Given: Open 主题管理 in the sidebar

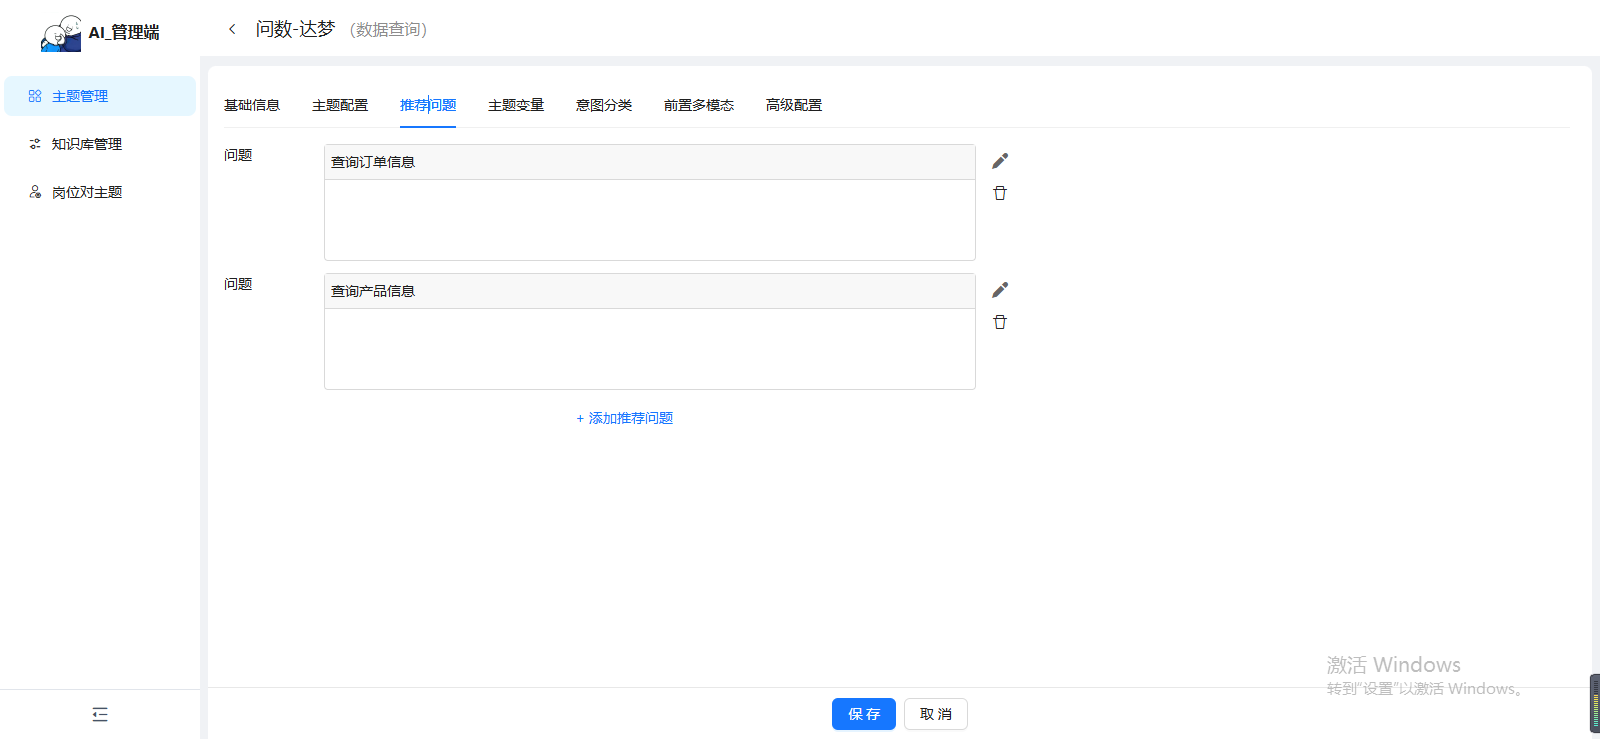Looking at the screenshot, I should point(80,96).
